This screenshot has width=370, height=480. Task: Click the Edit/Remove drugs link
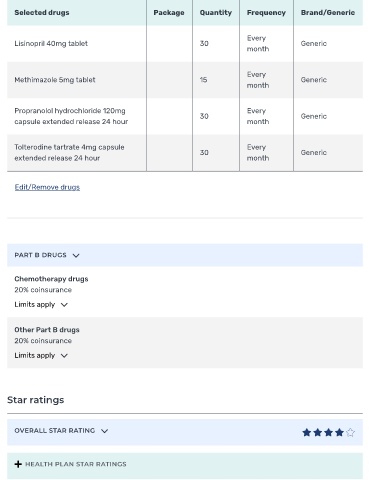(47, 187)
